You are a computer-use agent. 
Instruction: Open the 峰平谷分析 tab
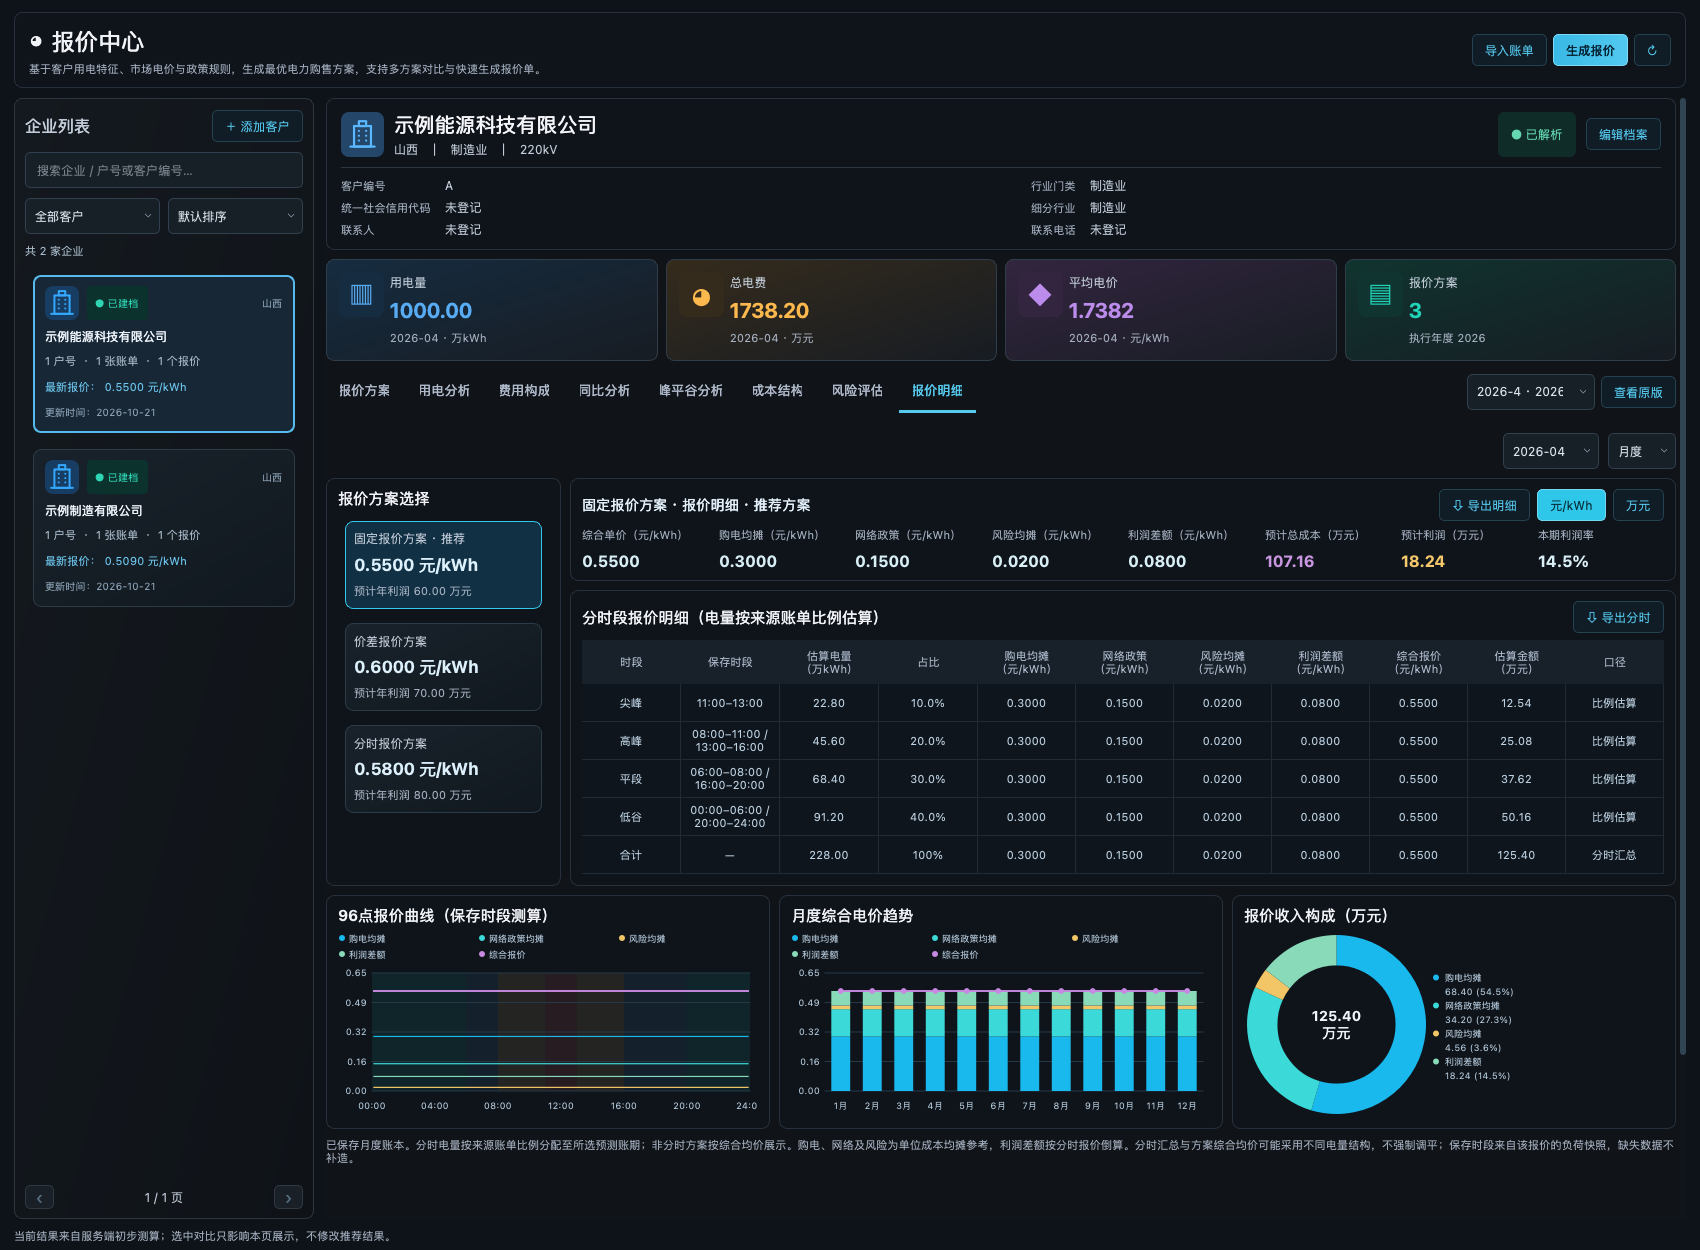click(x=690, y=391)
